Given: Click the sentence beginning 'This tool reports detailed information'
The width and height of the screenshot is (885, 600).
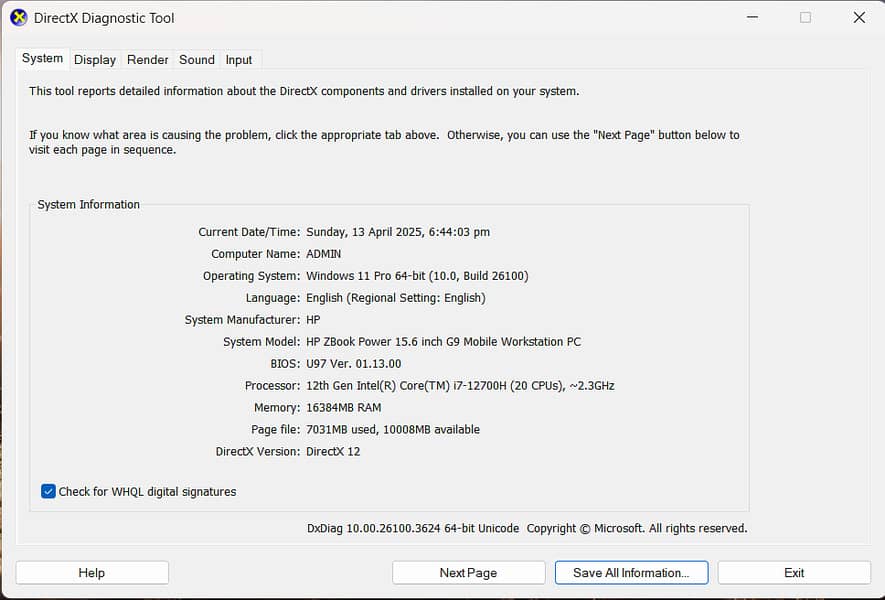Looking at the screenshot, I should (304, 91).
